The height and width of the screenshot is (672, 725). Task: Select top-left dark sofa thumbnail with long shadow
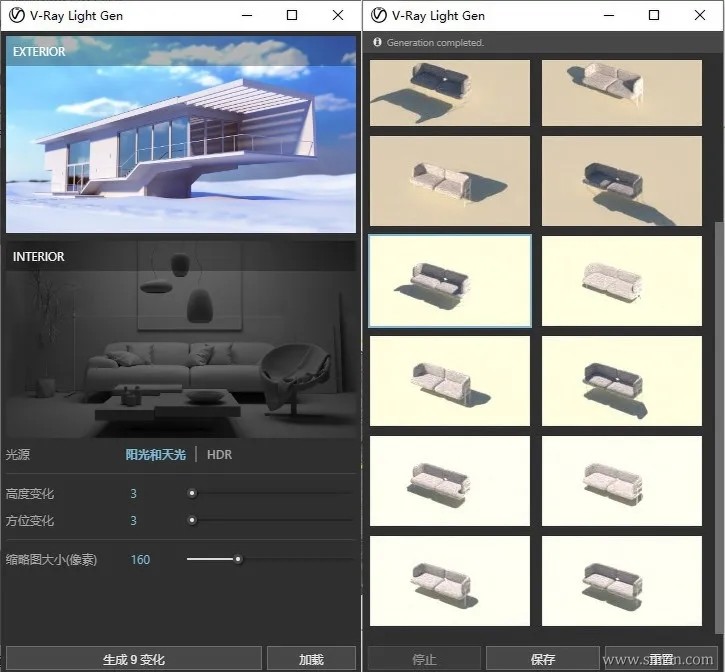pyautogui.click(x=450, y=92)
